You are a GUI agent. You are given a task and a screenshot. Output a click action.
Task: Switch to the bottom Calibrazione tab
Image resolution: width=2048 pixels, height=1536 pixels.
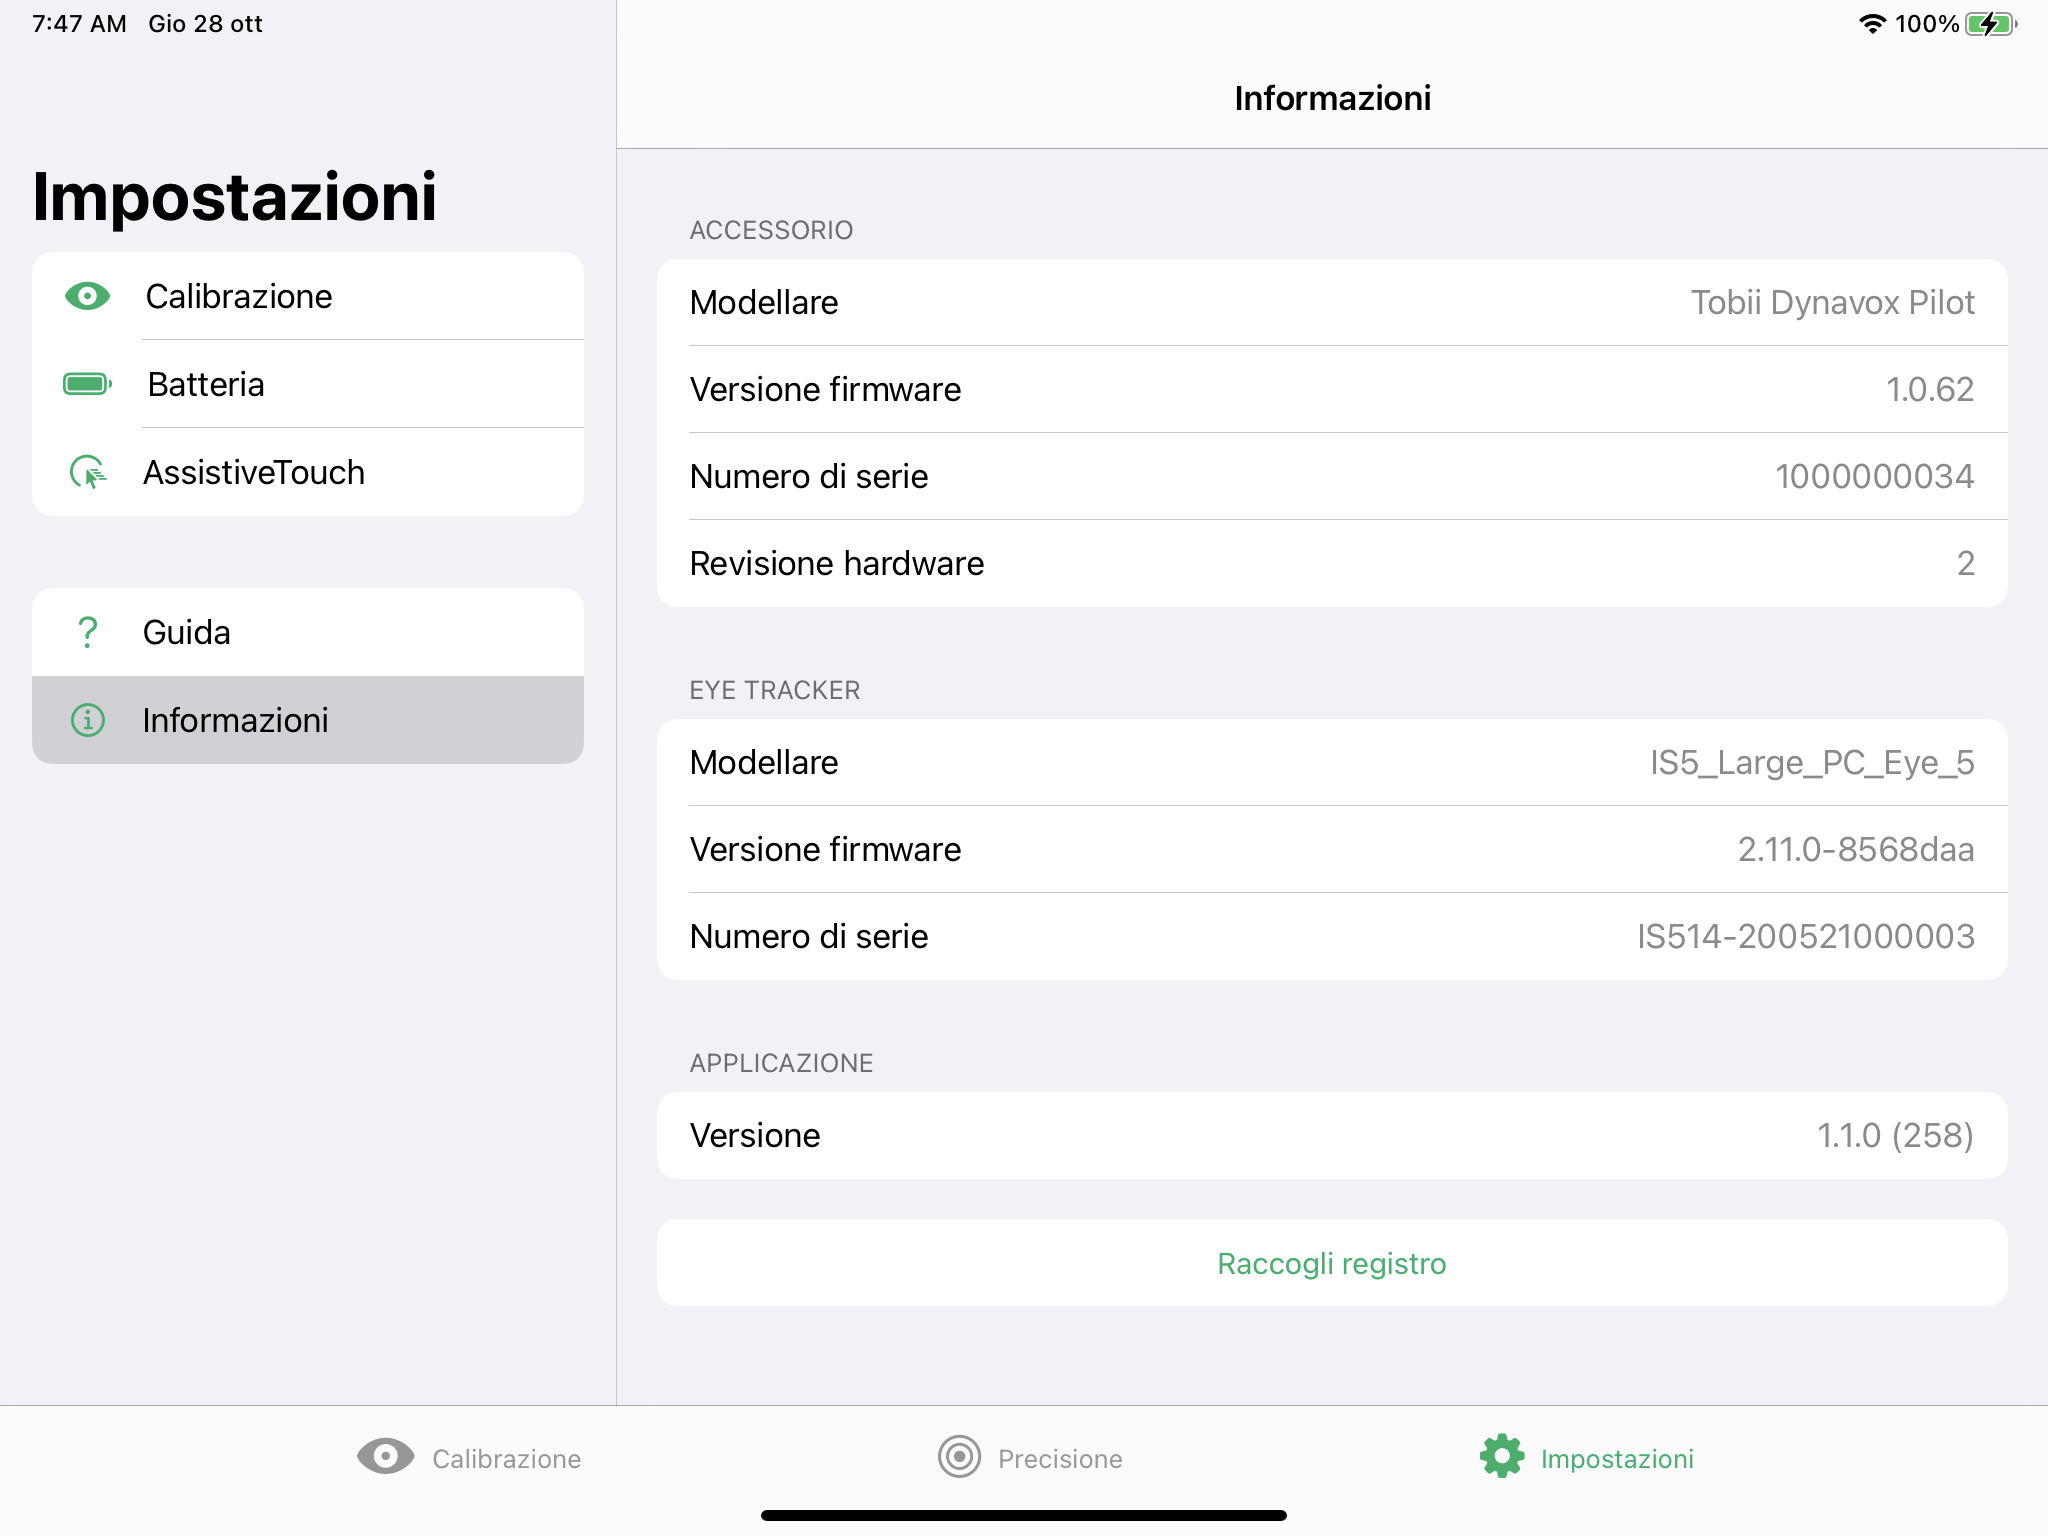(x=470, y=1458)
